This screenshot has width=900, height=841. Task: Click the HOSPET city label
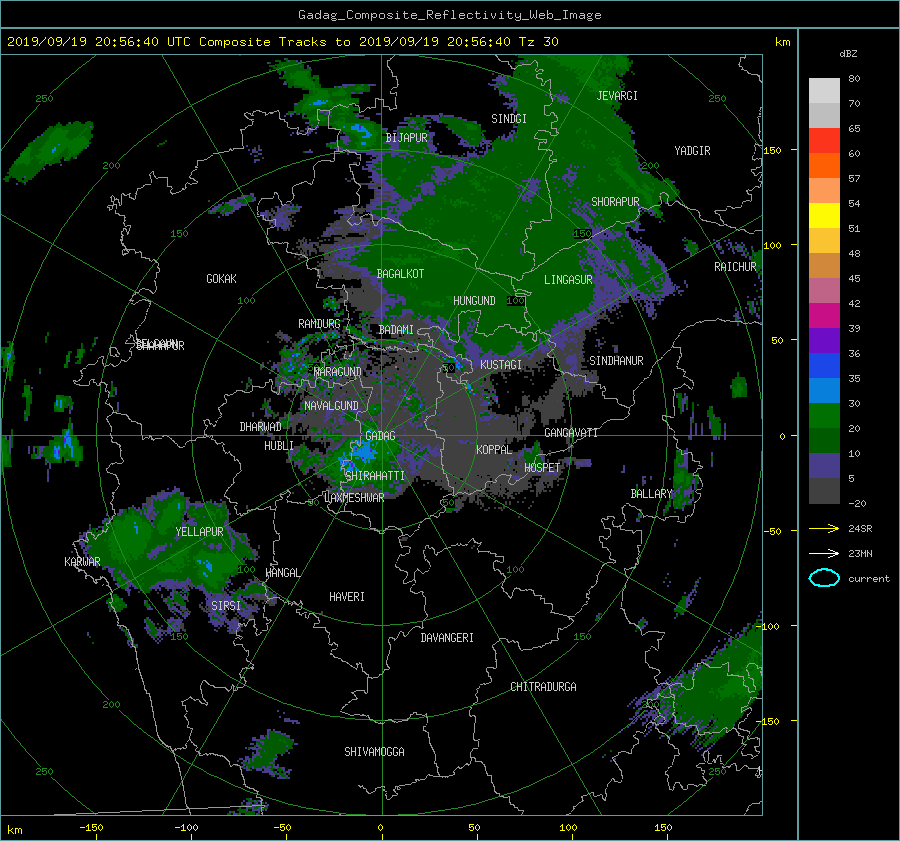click(542, 468)
